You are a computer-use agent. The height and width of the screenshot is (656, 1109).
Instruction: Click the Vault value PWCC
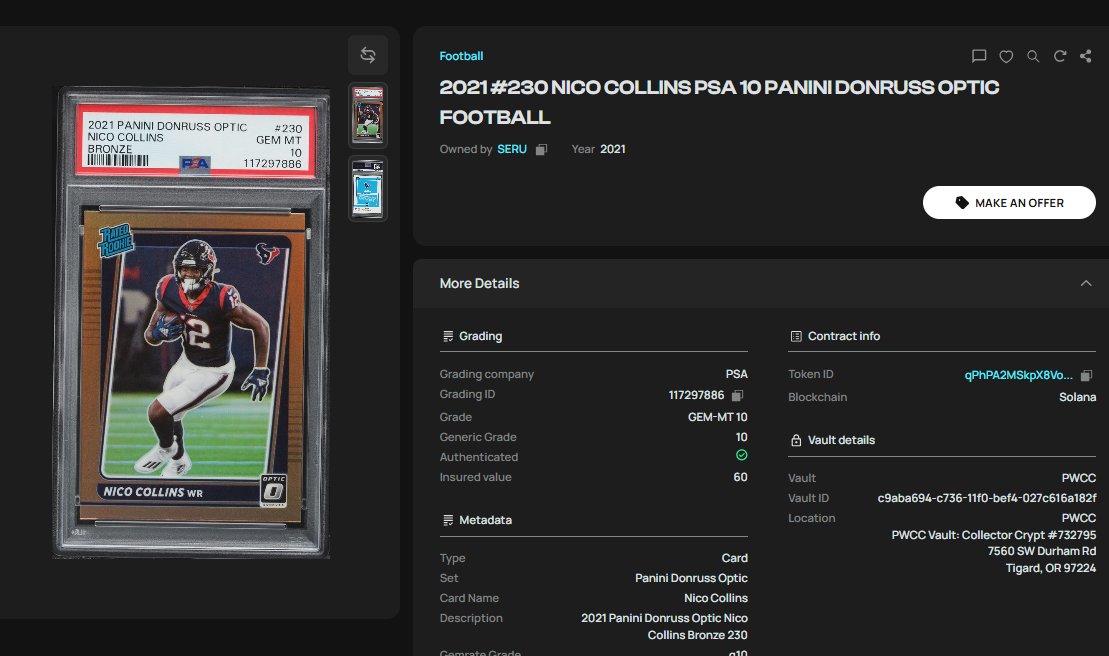coord(1079,479)
